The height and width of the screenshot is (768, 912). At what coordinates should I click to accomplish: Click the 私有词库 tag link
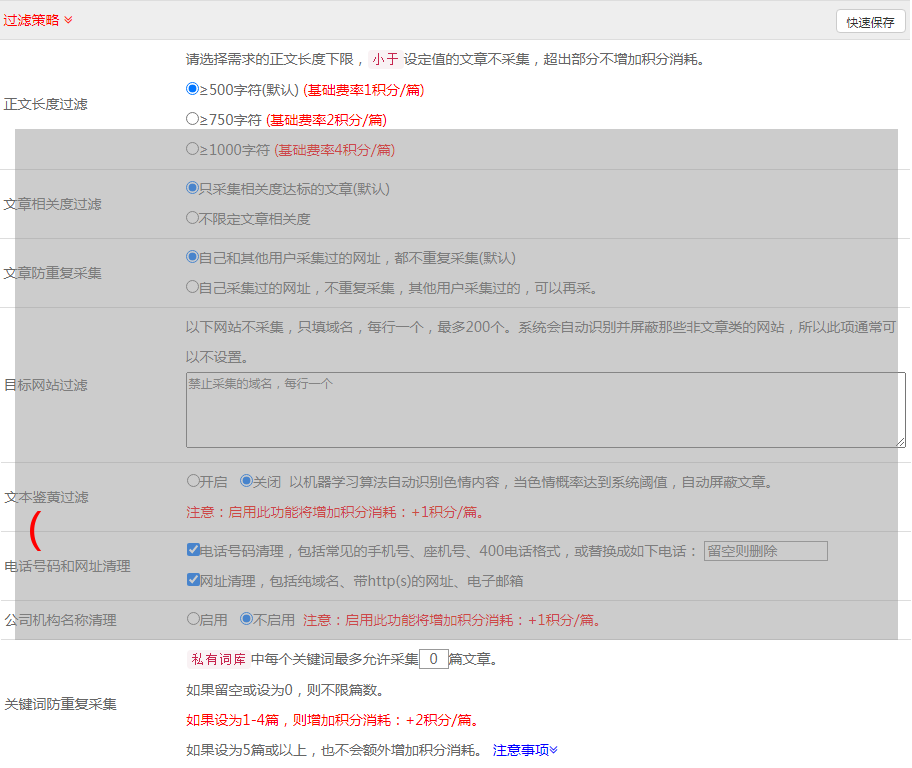click(x=216, y=659)
